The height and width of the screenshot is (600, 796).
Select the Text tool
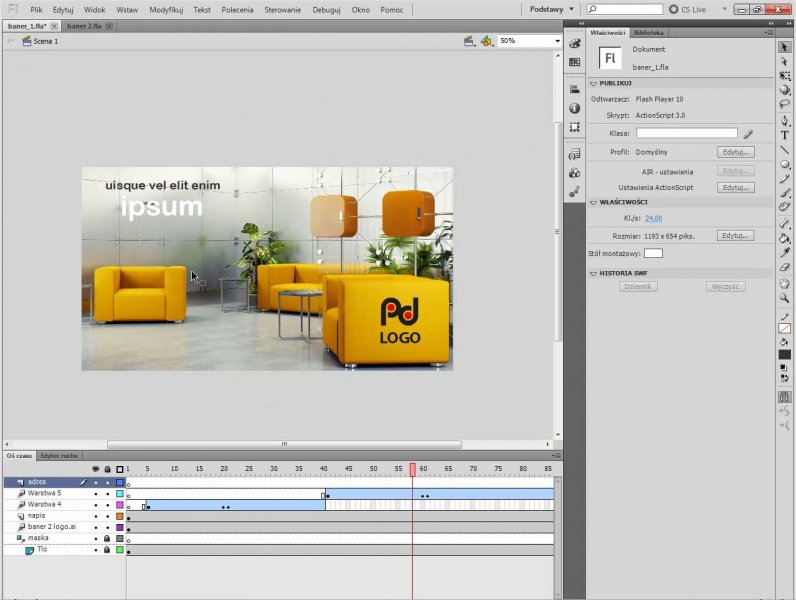click(785, 135)
